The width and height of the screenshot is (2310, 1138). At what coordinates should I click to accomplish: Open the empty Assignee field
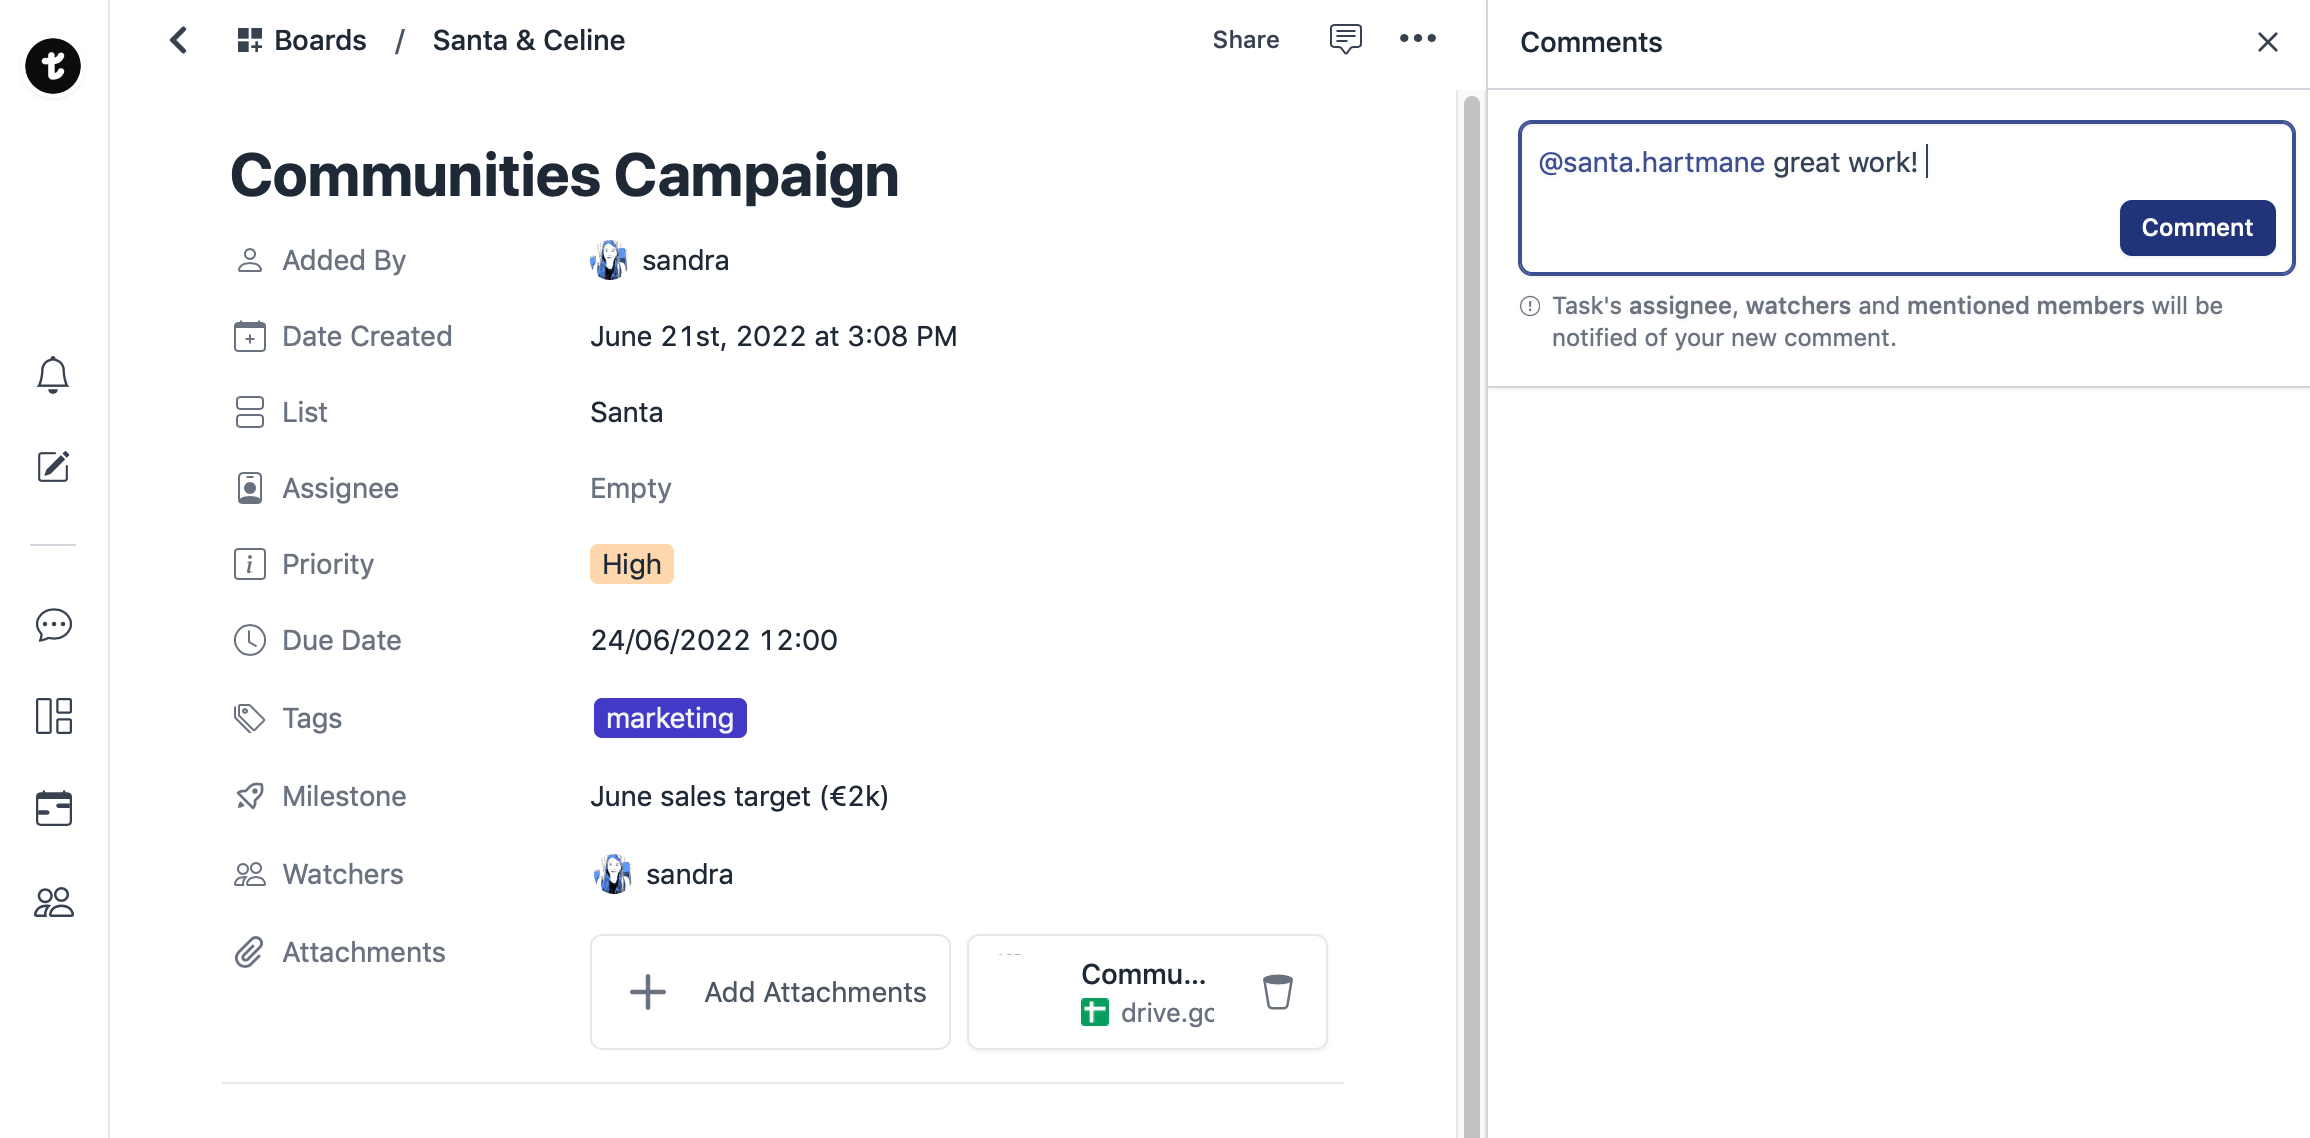tap(630, 488)
